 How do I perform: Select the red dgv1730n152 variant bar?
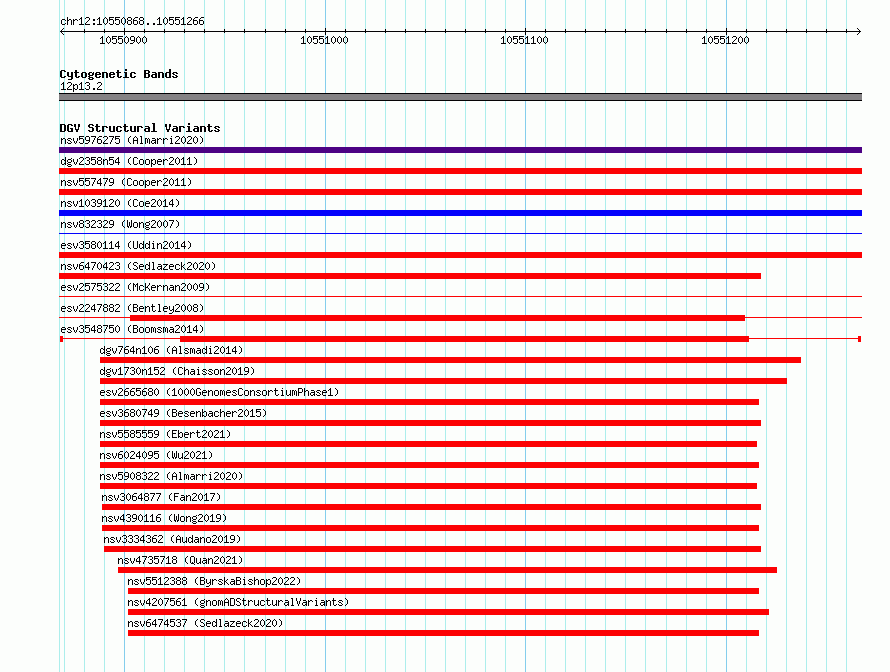(x=443, y=381)
